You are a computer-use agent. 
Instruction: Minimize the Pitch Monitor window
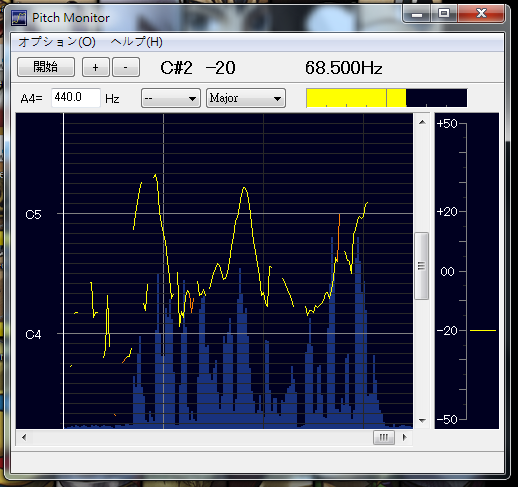point(417,14)
